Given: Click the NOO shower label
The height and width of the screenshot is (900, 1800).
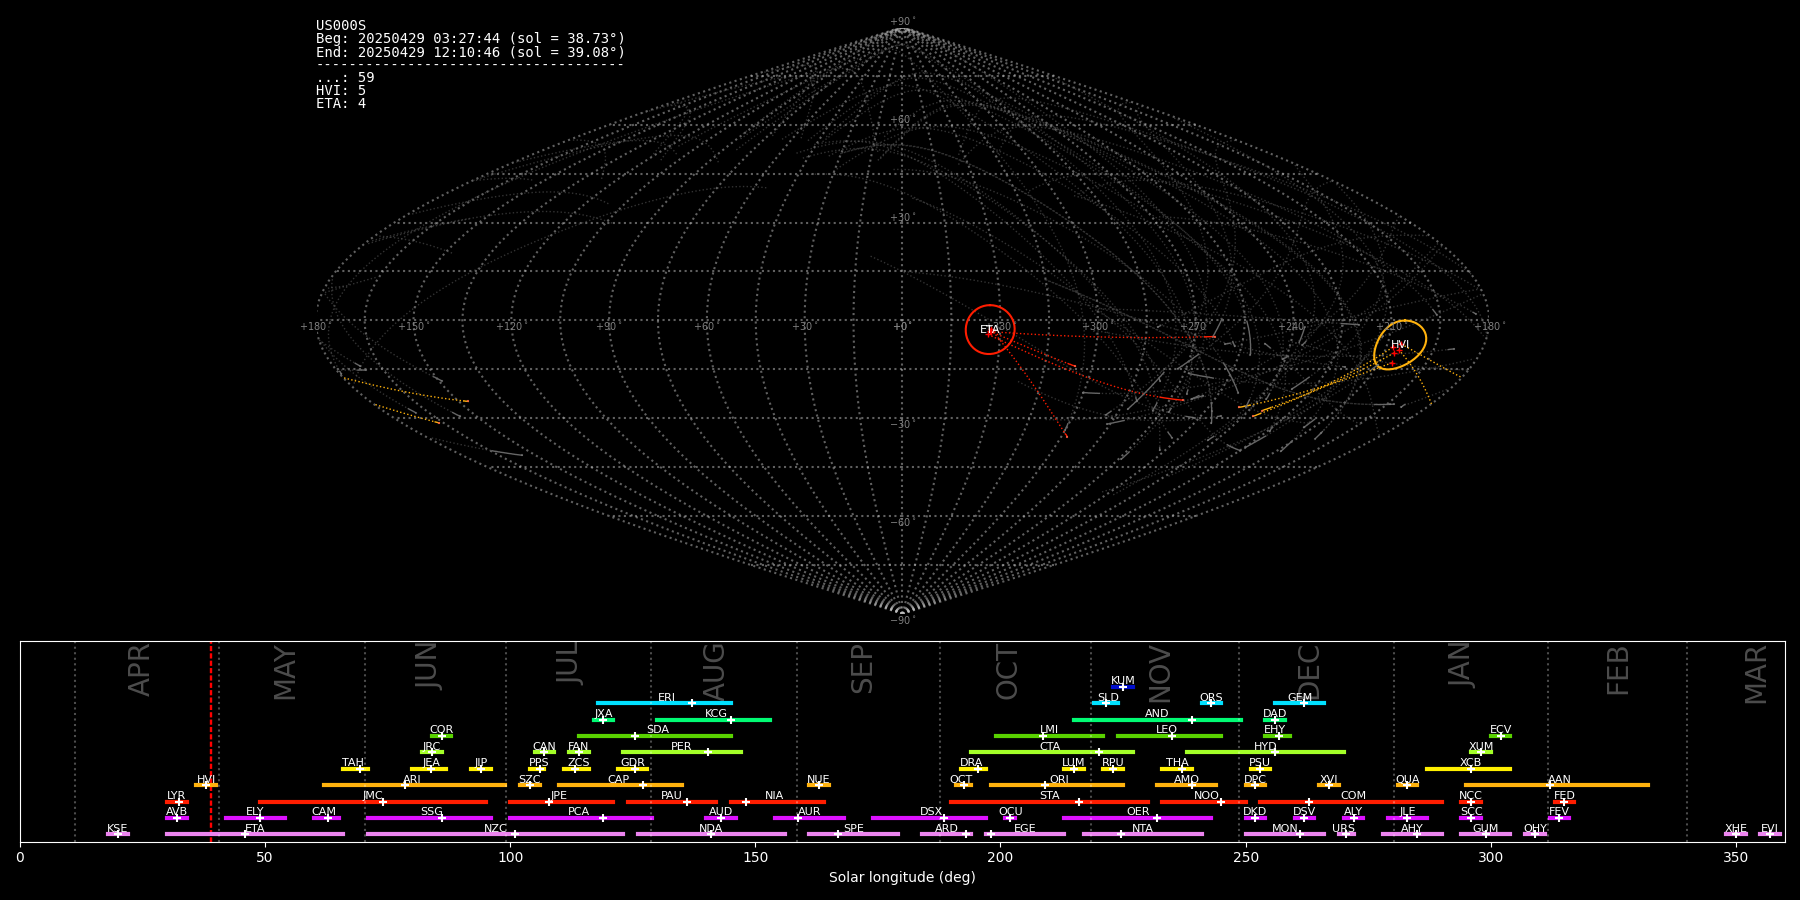Looking at the screenshot, I should coord(1206,795).
